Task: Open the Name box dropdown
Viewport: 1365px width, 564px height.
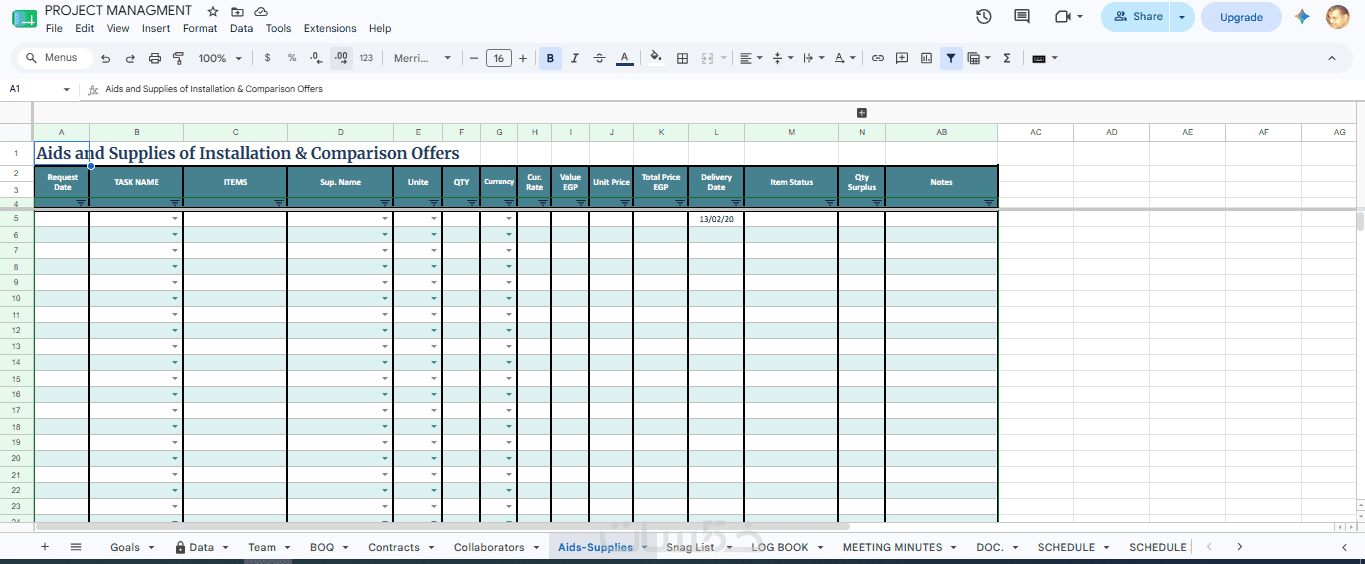Action: pyautogui.click(x=67, y=90)
